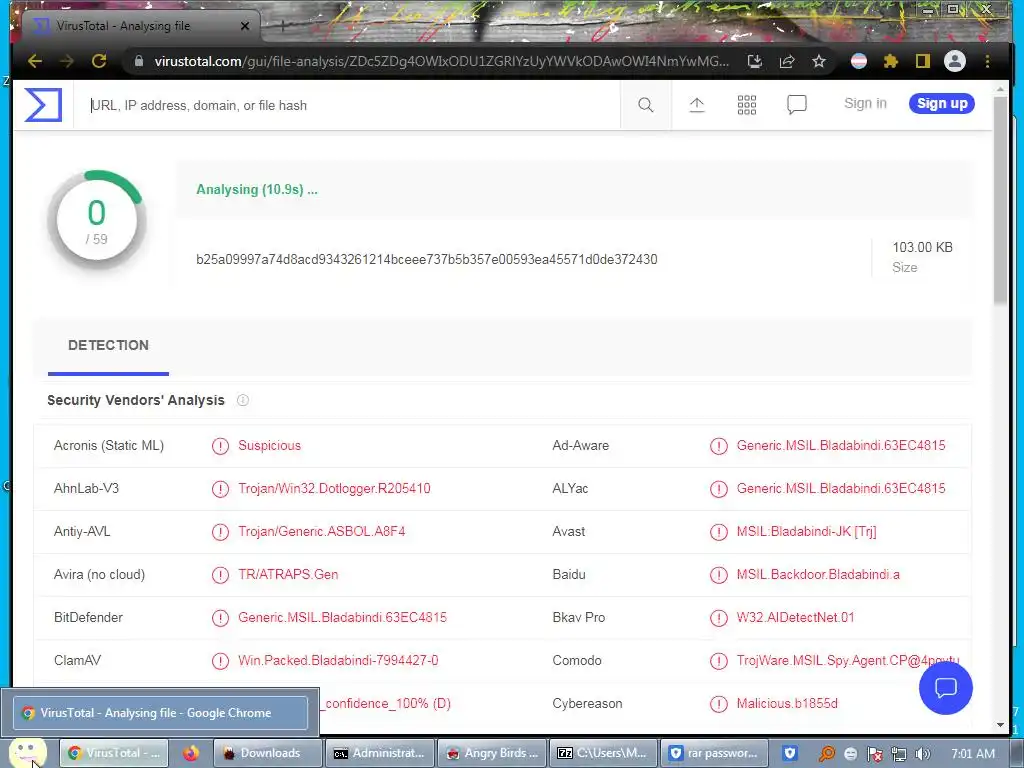Click the scrollbar down arrow

click(x=1000, y=725)
